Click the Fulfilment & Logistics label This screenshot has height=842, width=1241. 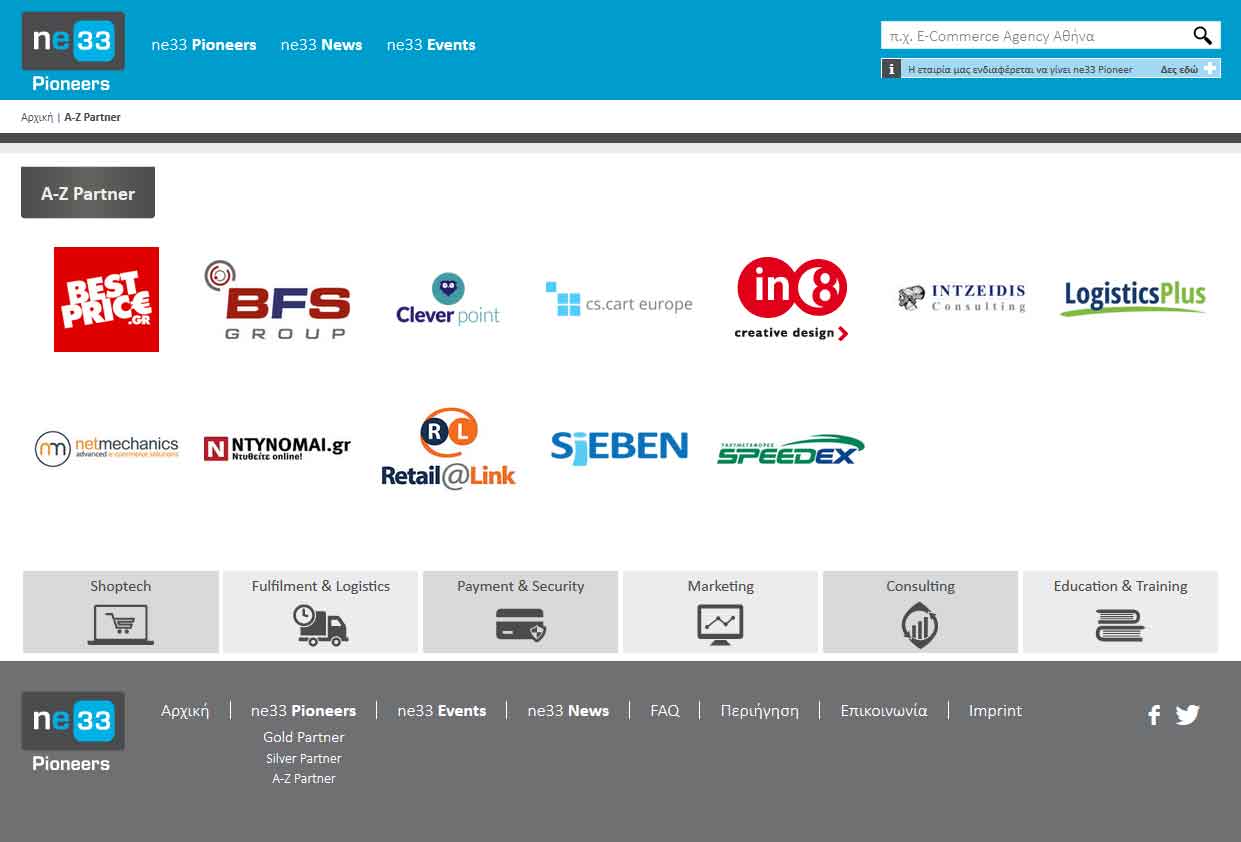point(321,586)
